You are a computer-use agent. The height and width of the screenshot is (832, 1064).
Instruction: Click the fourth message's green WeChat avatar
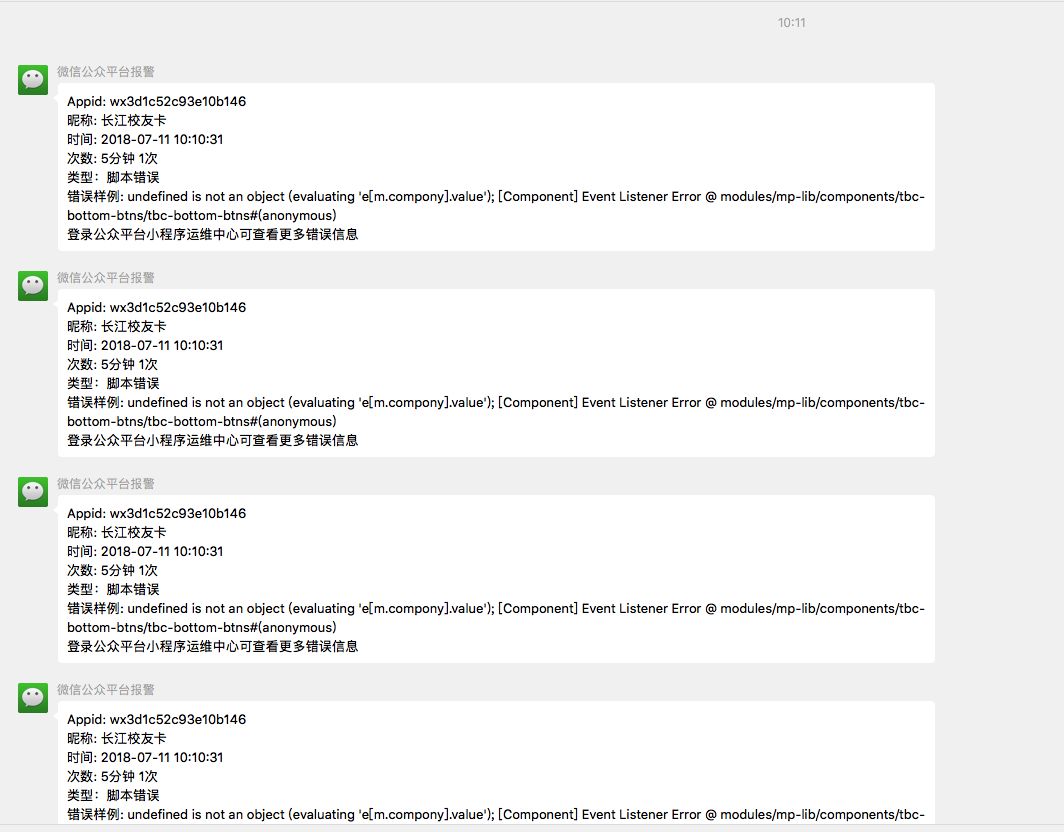tap(33, 698)
